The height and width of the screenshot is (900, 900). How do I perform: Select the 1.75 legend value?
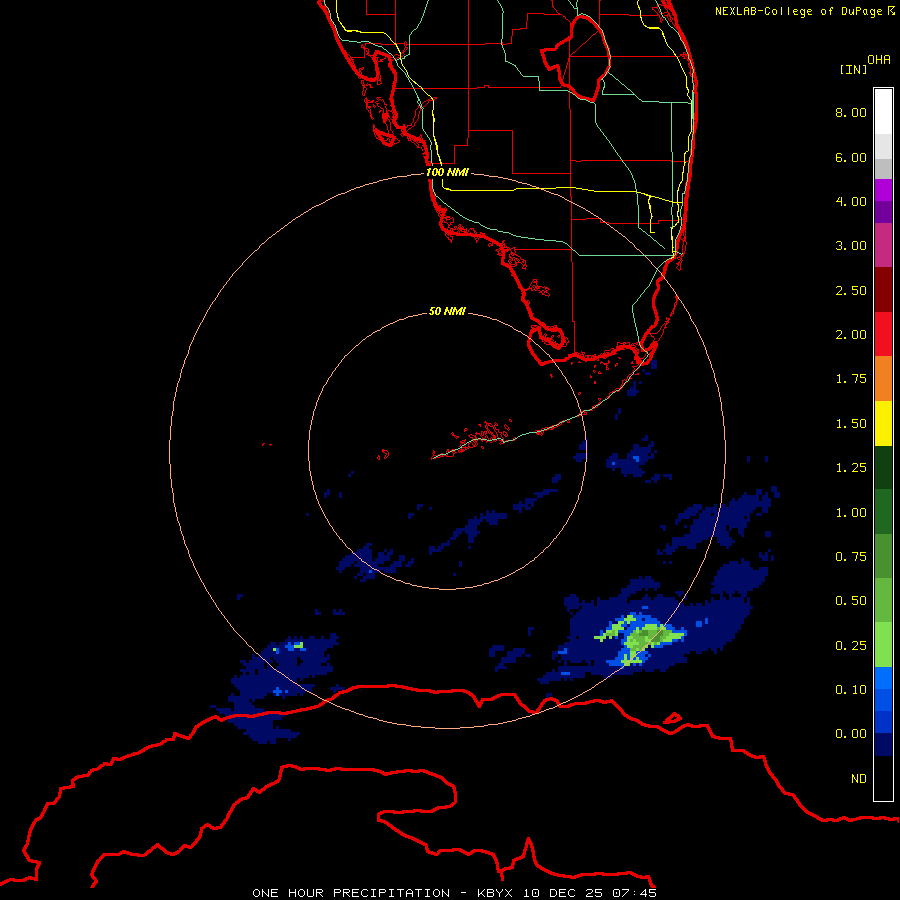(851, 379)
